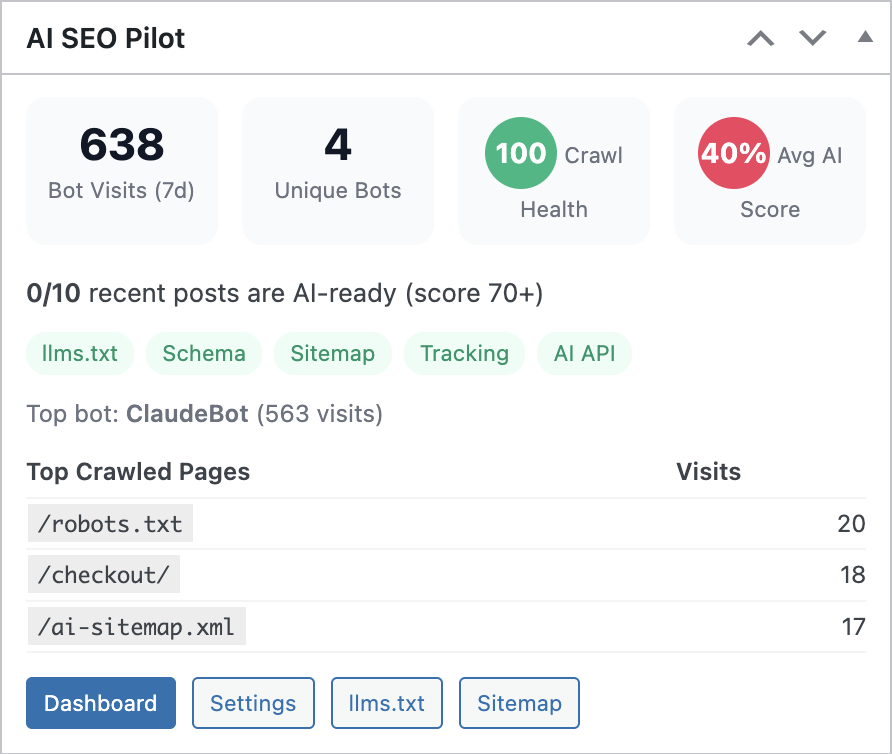Viewport: 892px width, 754px height.
Task: Click the /robots.txt crawled page
Action: [110, 524]
